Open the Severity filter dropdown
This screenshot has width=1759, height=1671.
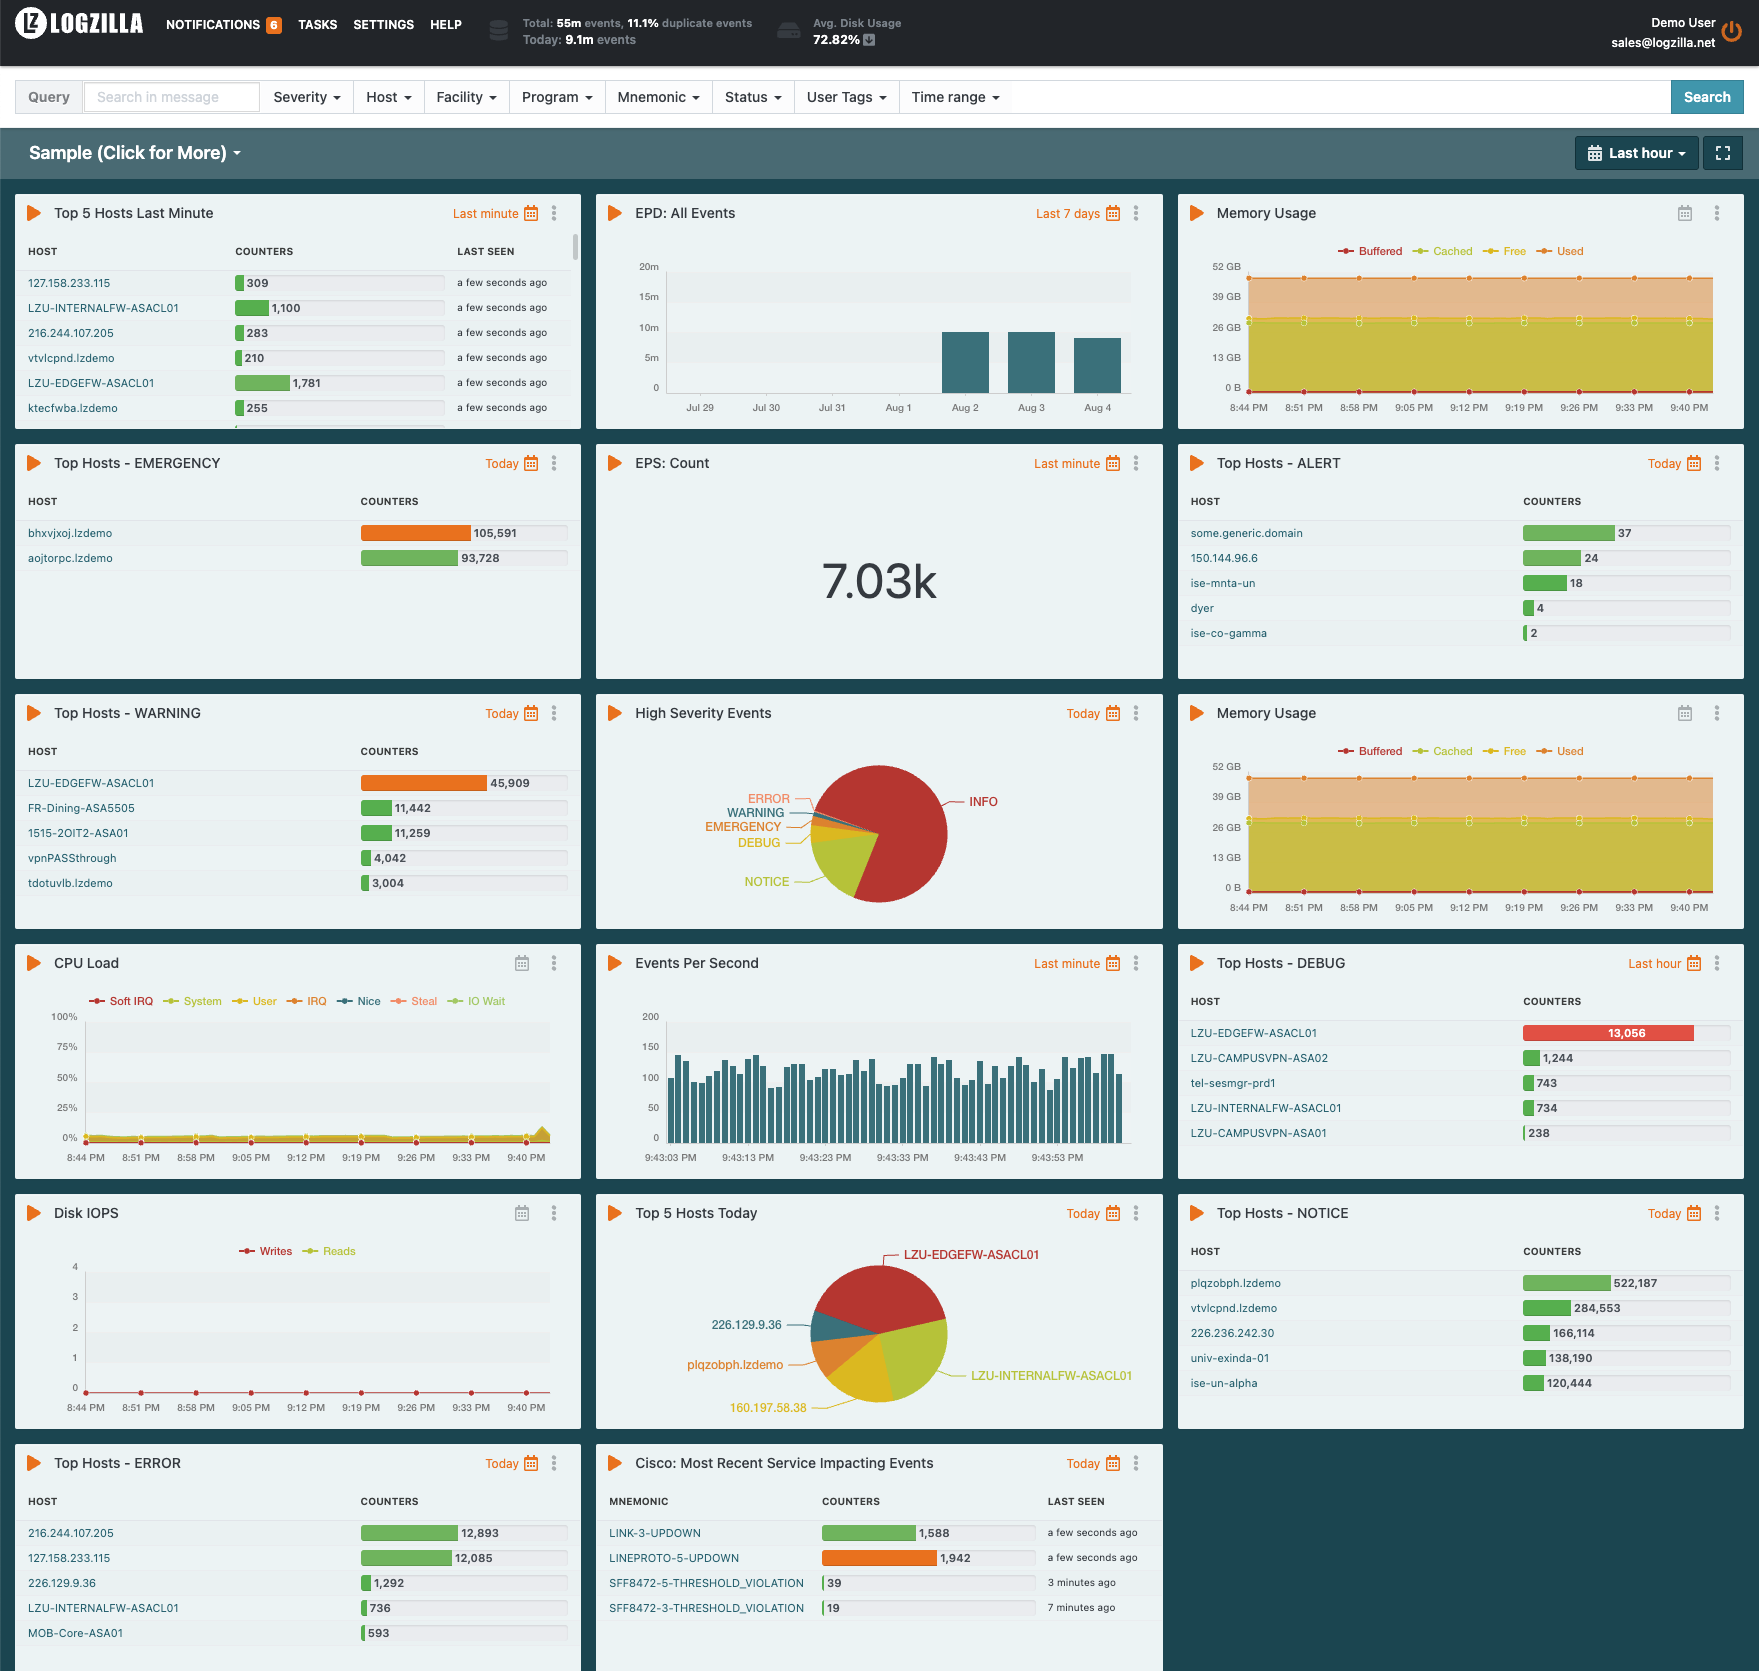(306, 97)
